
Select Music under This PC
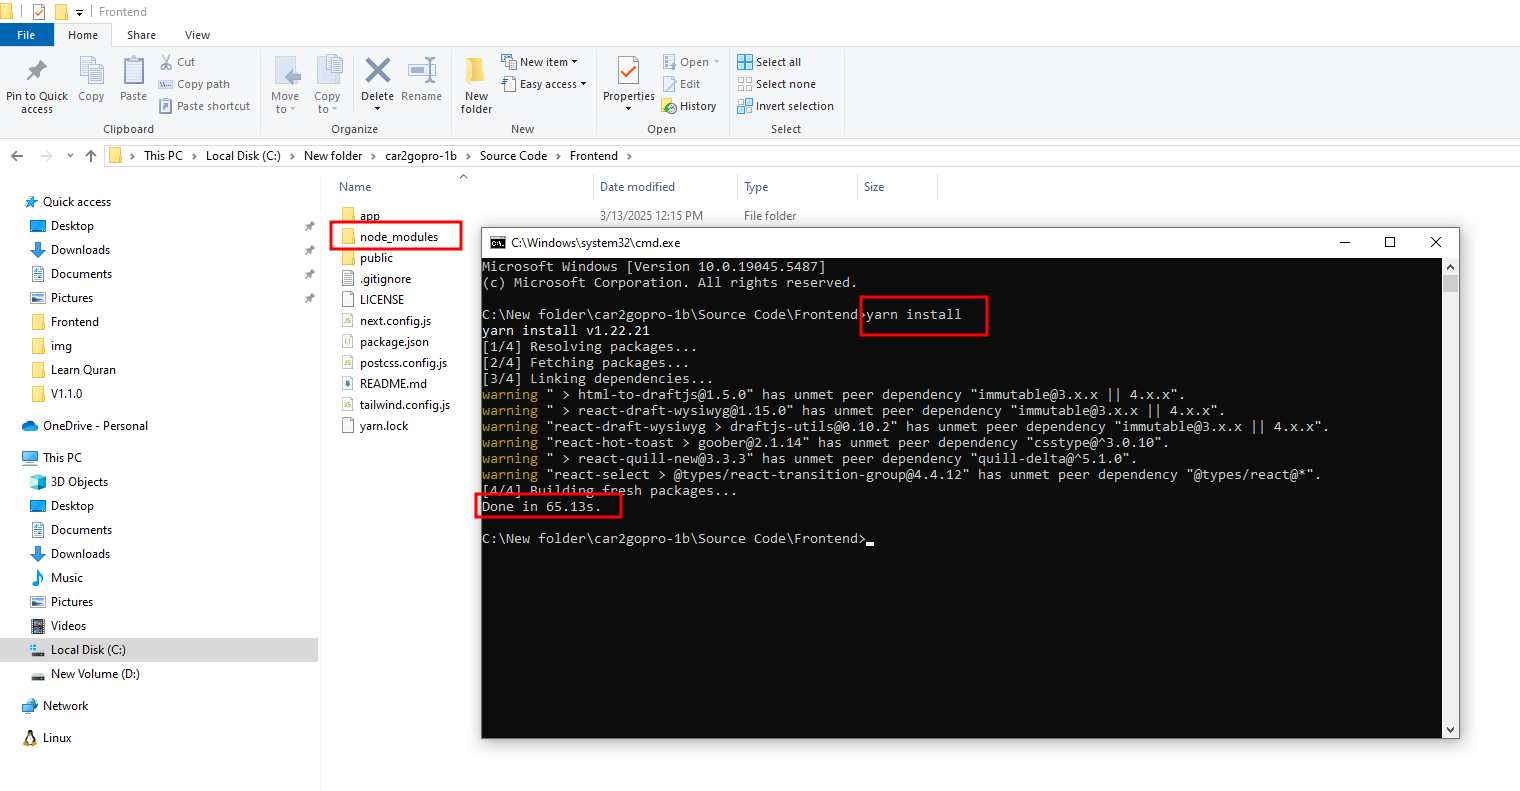(67, 578)
